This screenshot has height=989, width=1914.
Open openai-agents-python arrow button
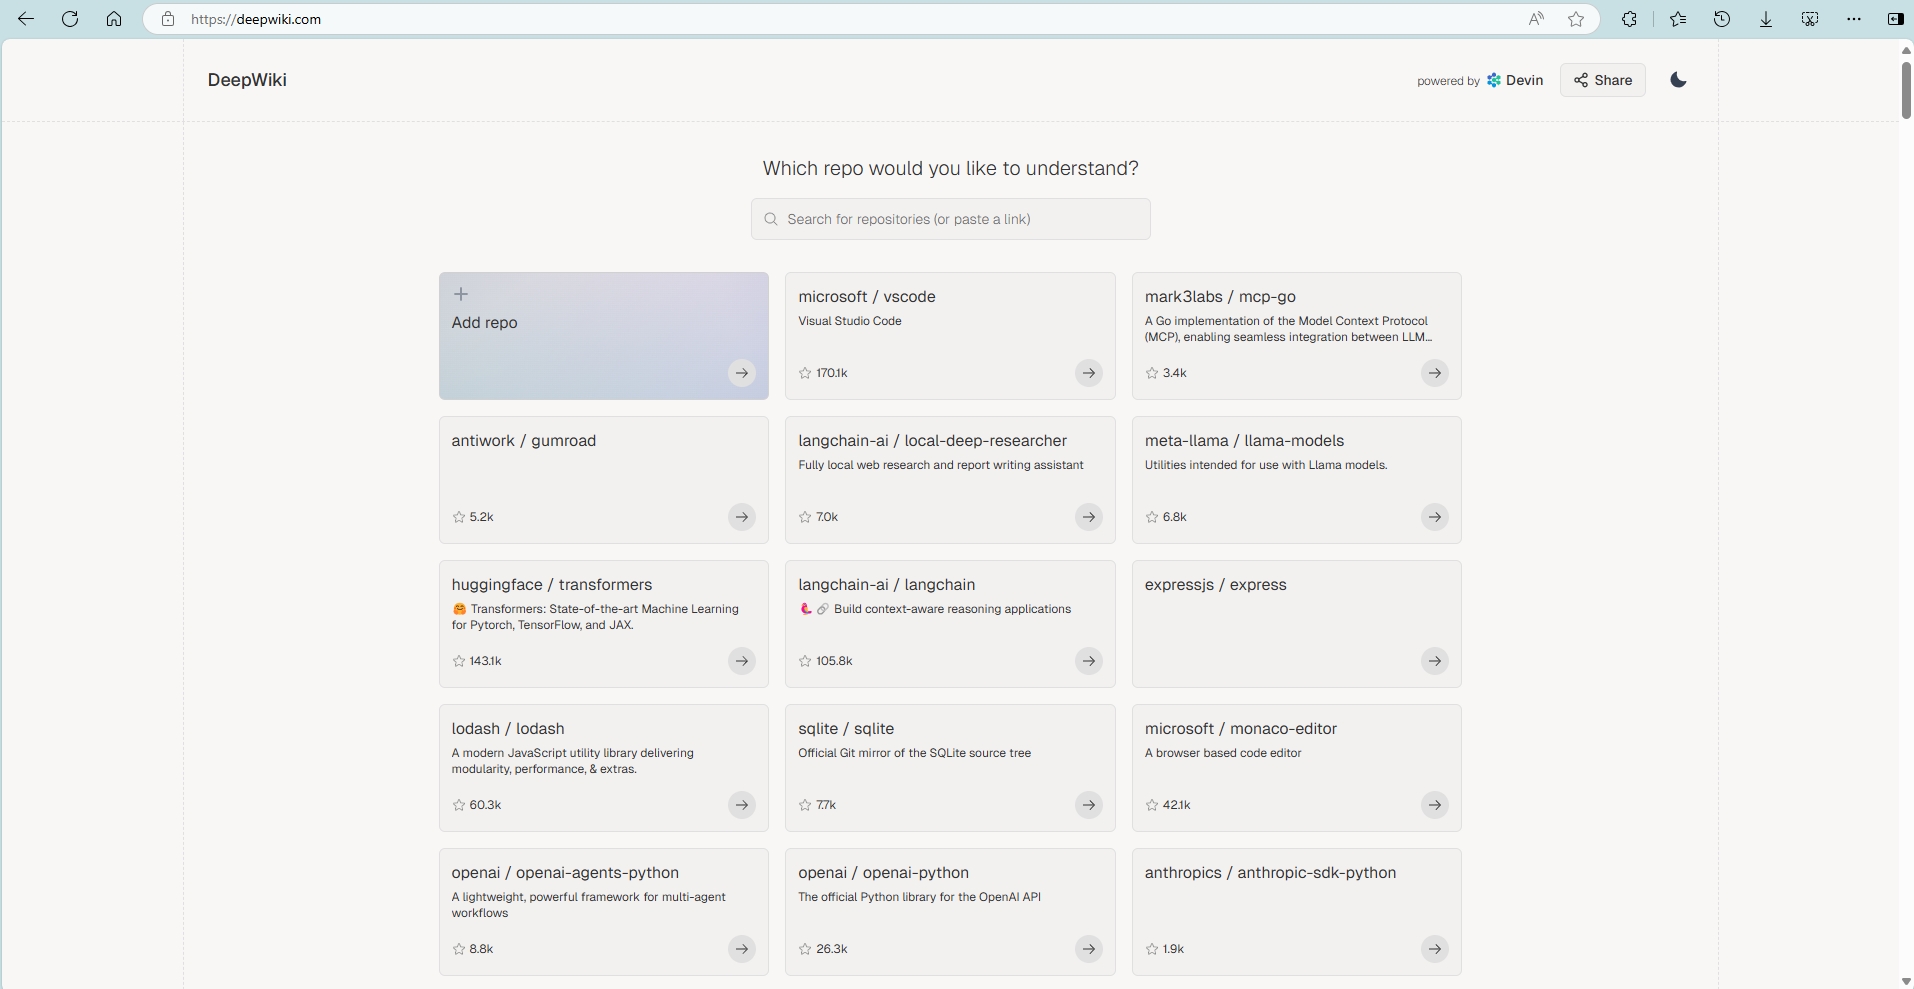point(741,949)
